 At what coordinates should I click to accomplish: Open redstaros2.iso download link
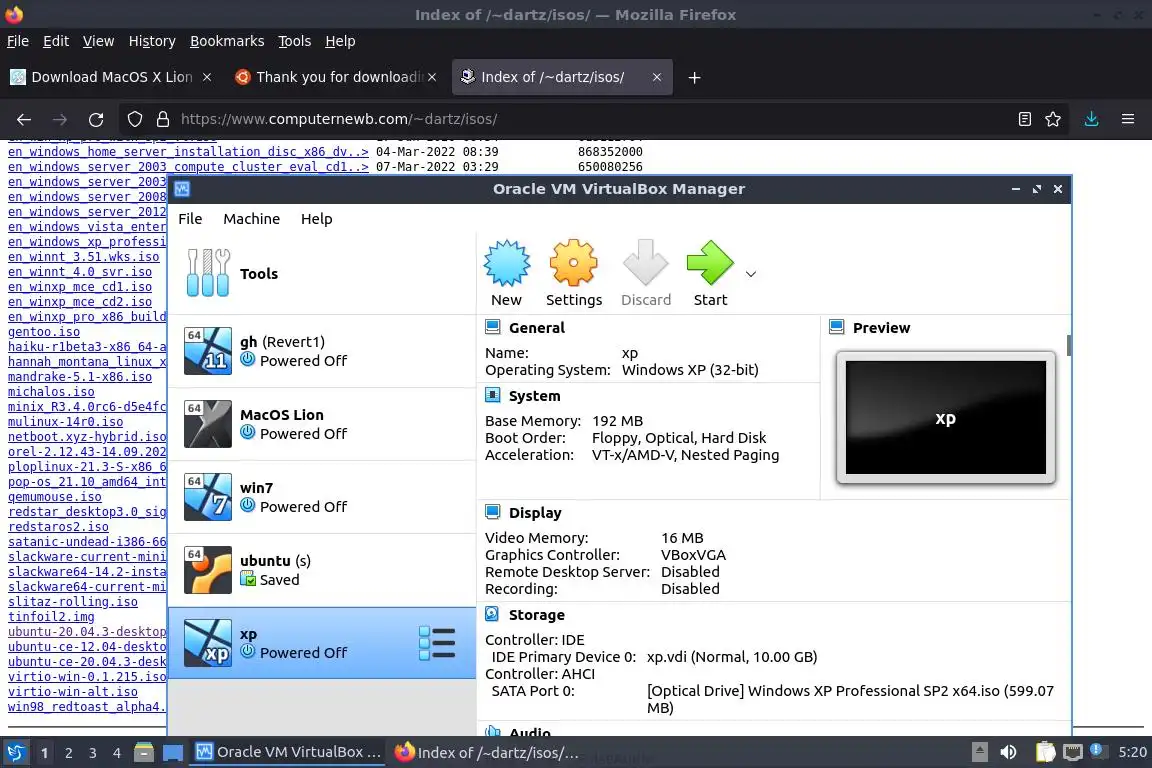[58, 526]
